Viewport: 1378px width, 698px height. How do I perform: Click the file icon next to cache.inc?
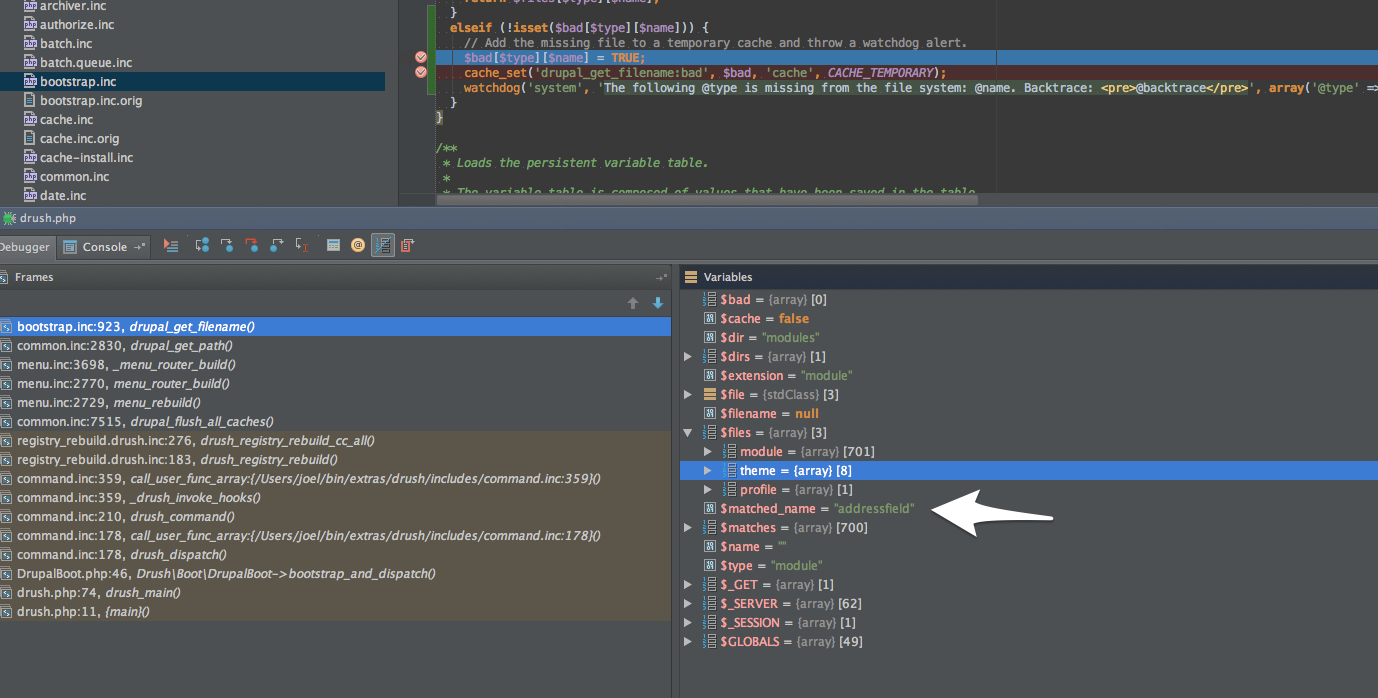click(30, 120)
